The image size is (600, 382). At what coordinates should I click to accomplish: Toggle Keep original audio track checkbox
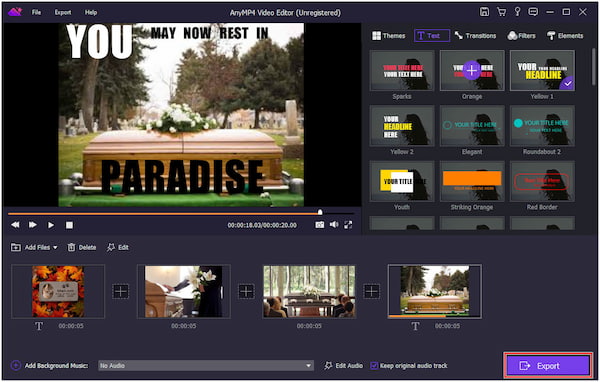tap(374, 366)
